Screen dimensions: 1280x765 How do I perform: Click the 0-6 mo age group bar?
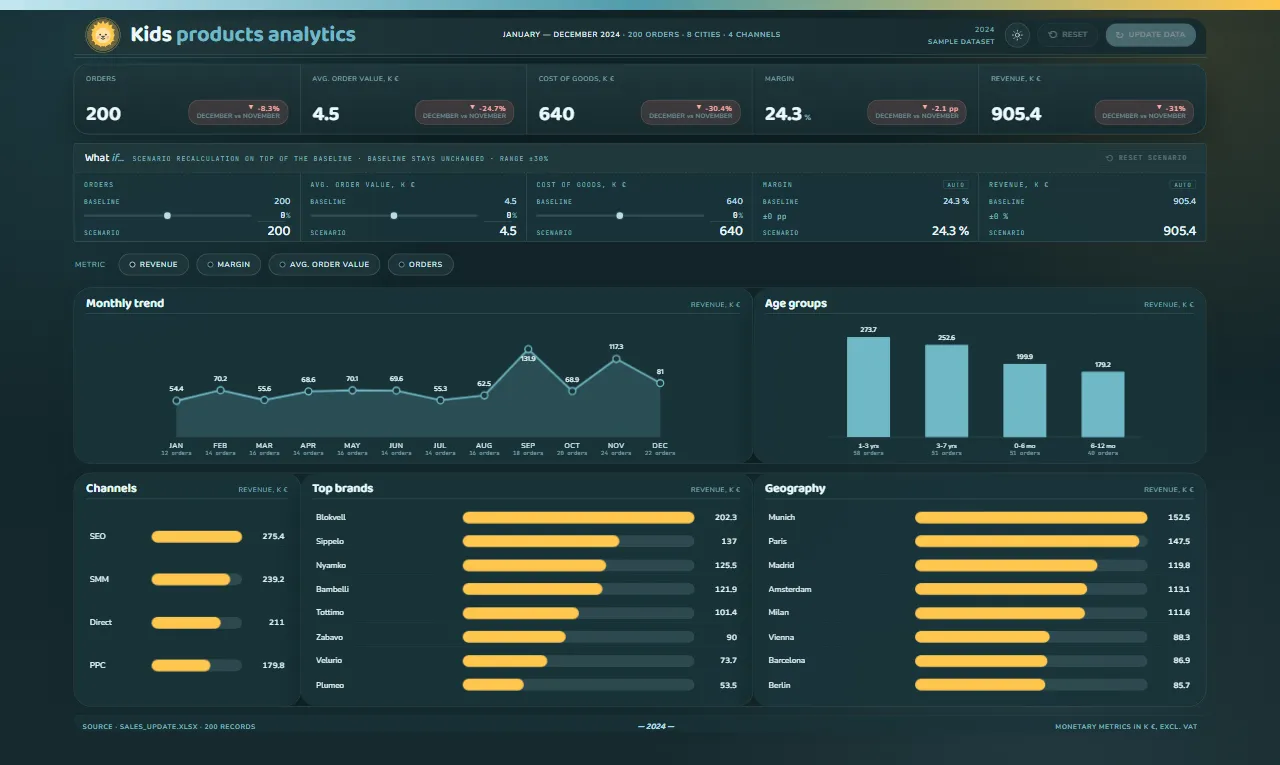1024,400
